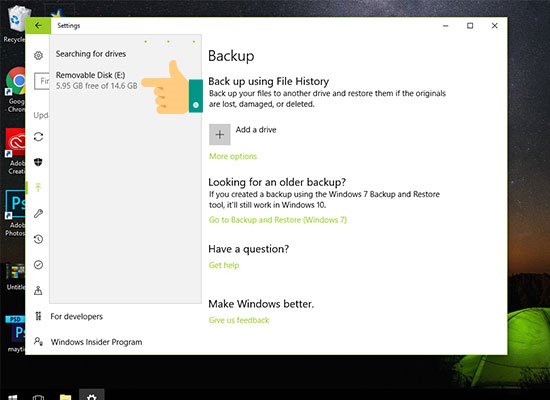Screen dimensions: 550x400
Task: Select the Backup upload arrow icon in sidebar
Action: (x=38, y=187)
